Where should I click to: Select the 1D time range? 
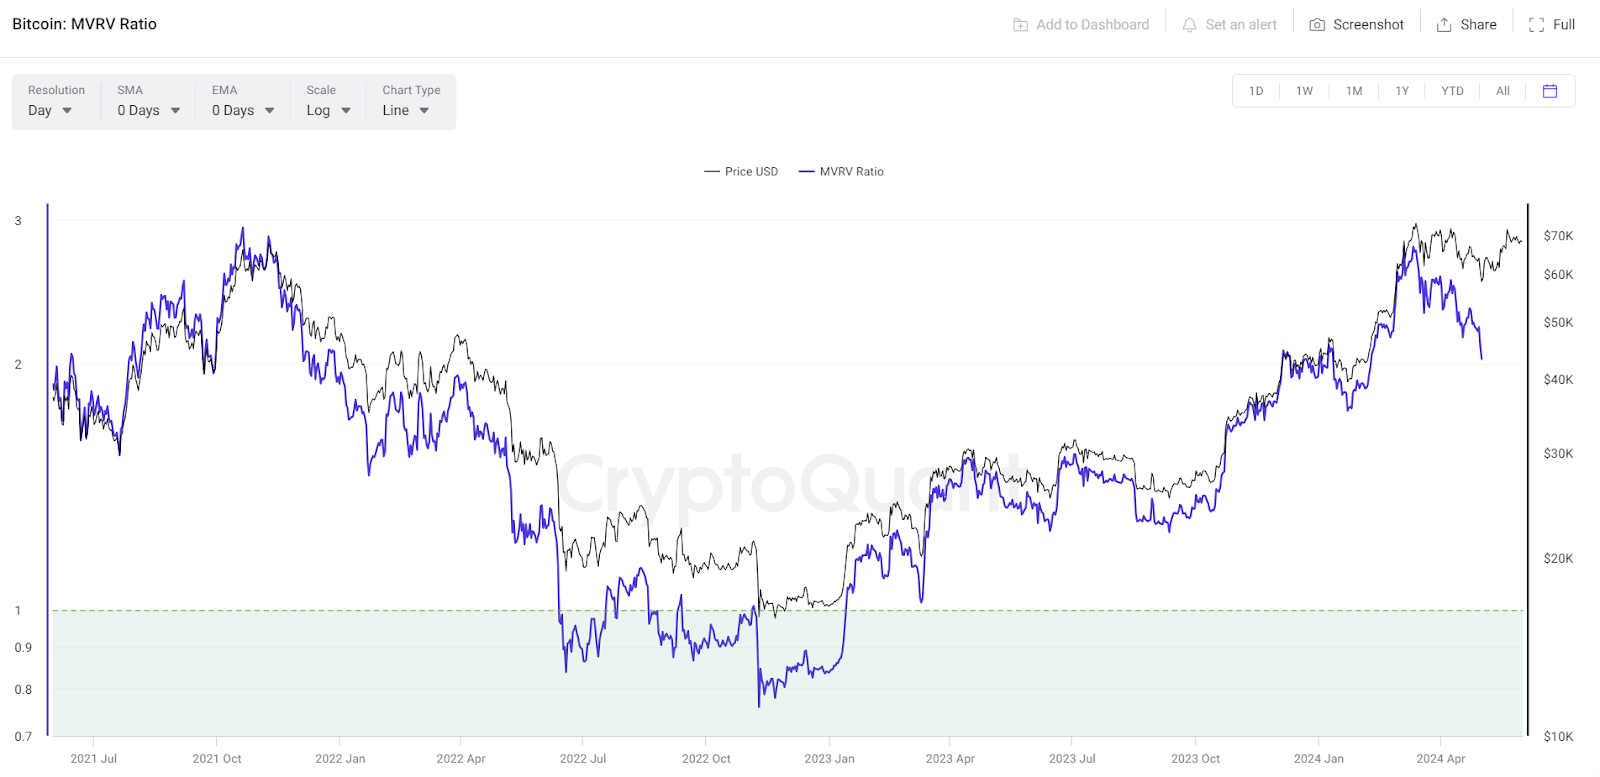[1256, 91]
